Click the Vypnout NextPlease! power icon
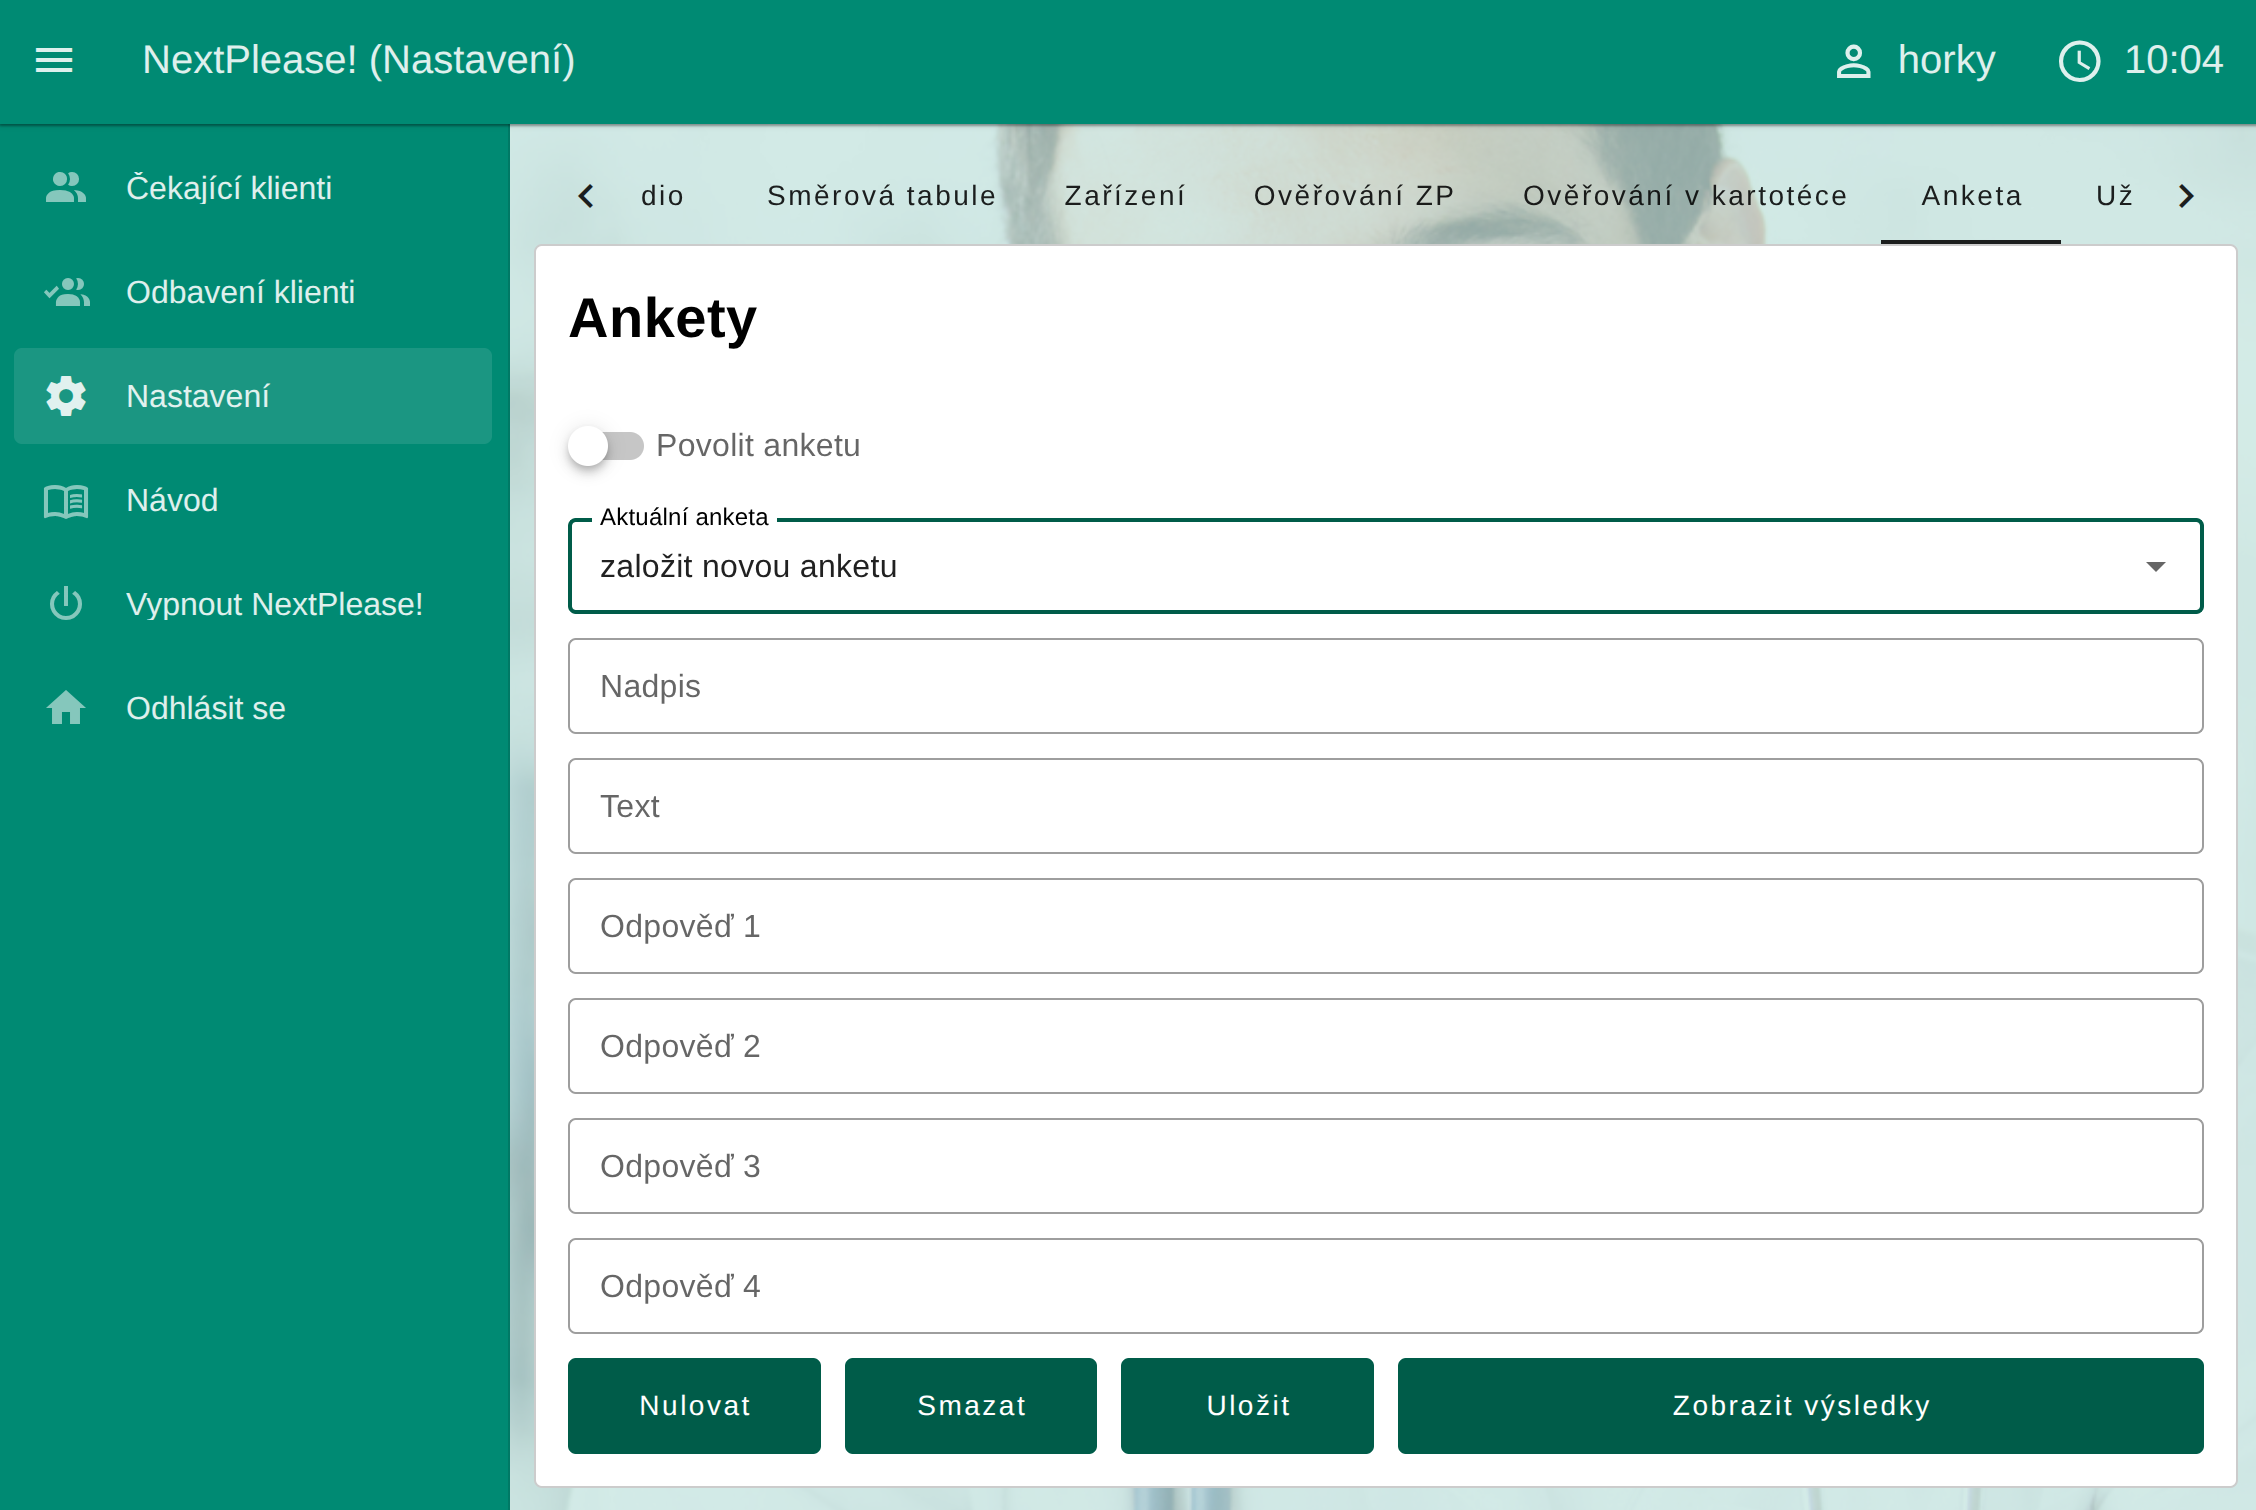Screen dimensions: 2256x1510 coord(66,604)
